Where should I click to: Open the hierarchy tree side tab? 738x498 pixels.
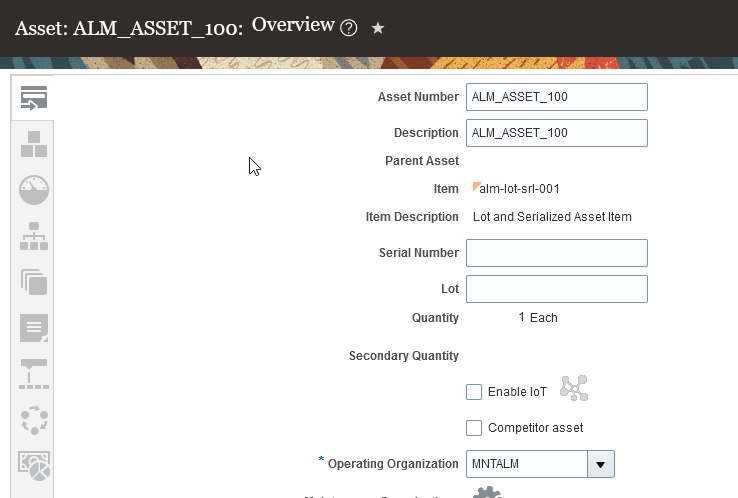(34, 236)
